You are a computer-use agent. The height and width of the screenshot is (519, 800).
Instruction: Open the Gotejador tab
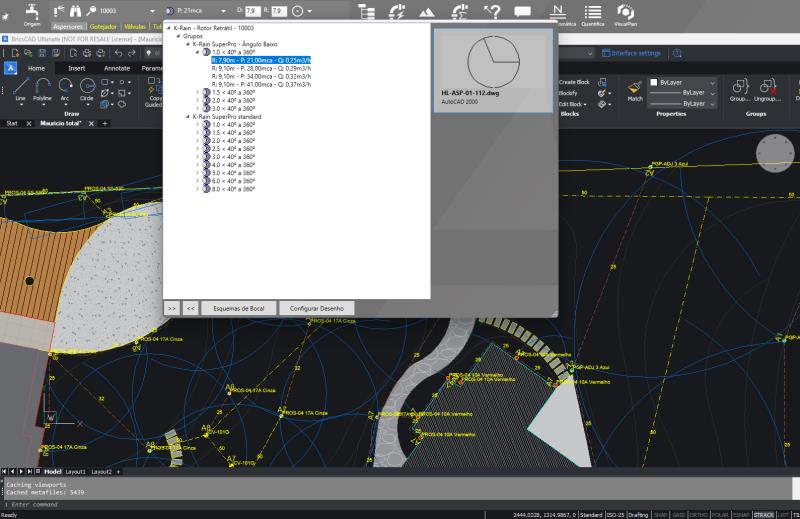[103, 27]
